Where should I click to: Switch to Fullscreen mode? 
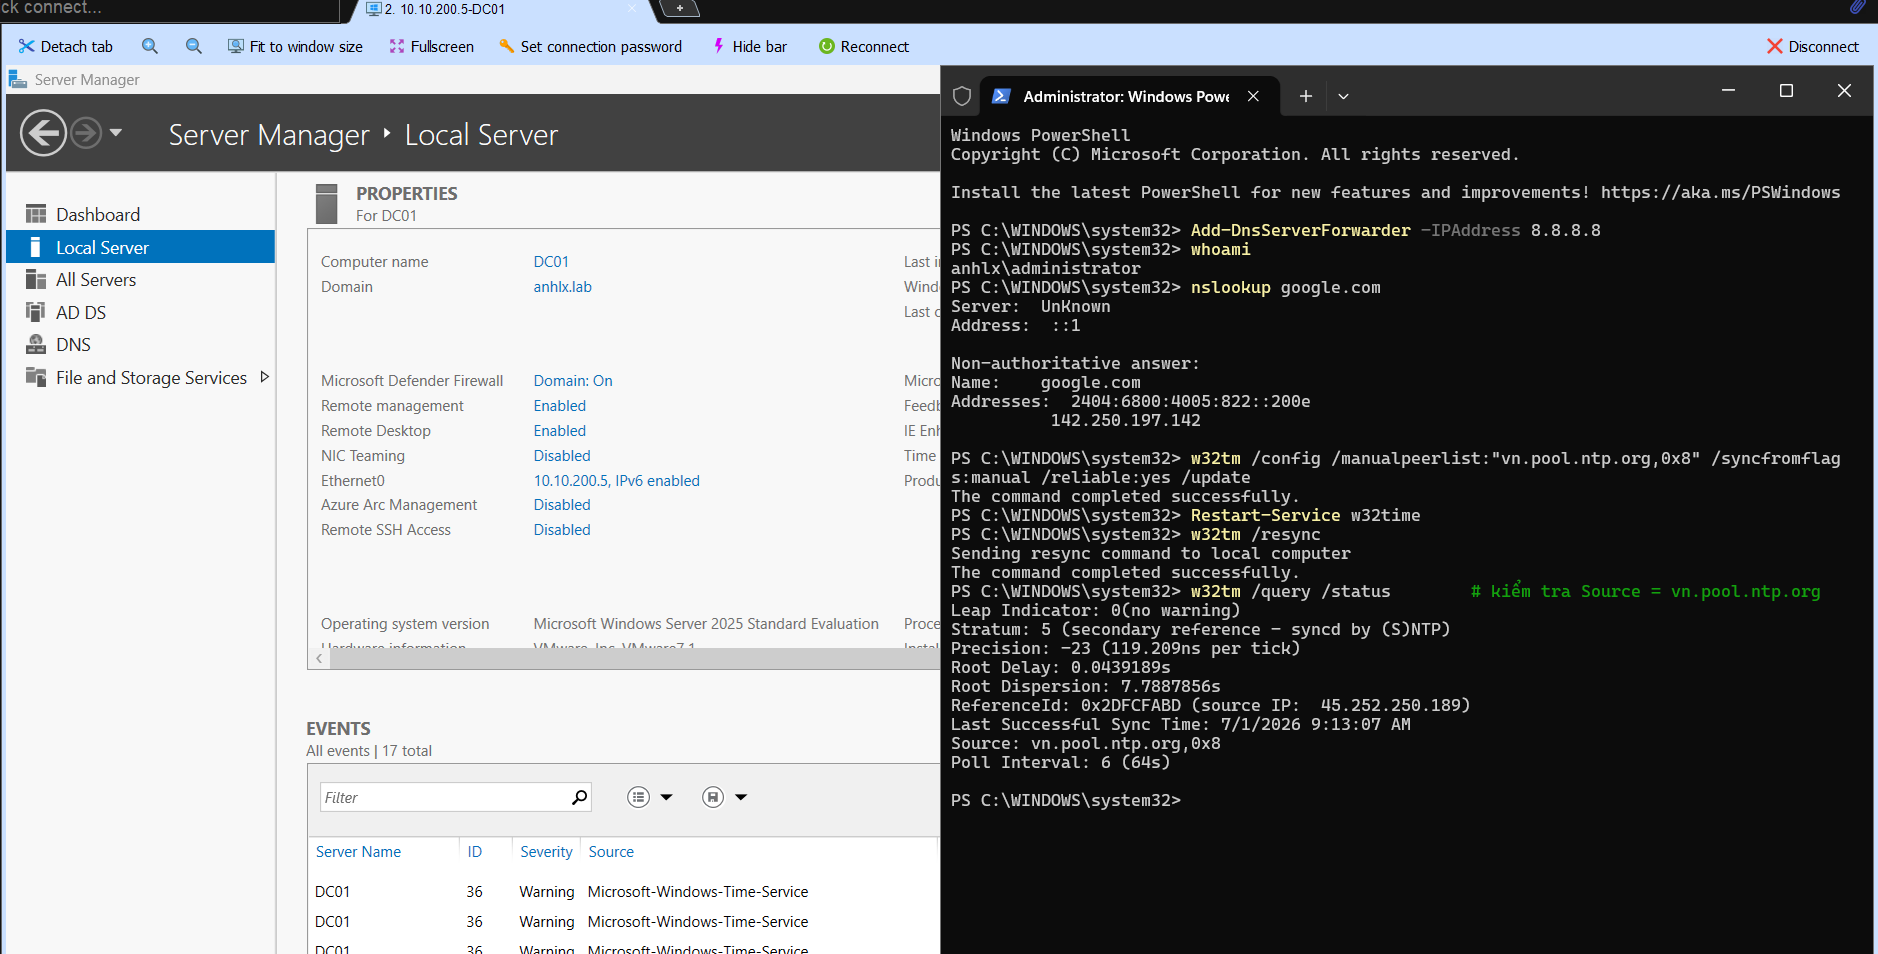(431, 46)
